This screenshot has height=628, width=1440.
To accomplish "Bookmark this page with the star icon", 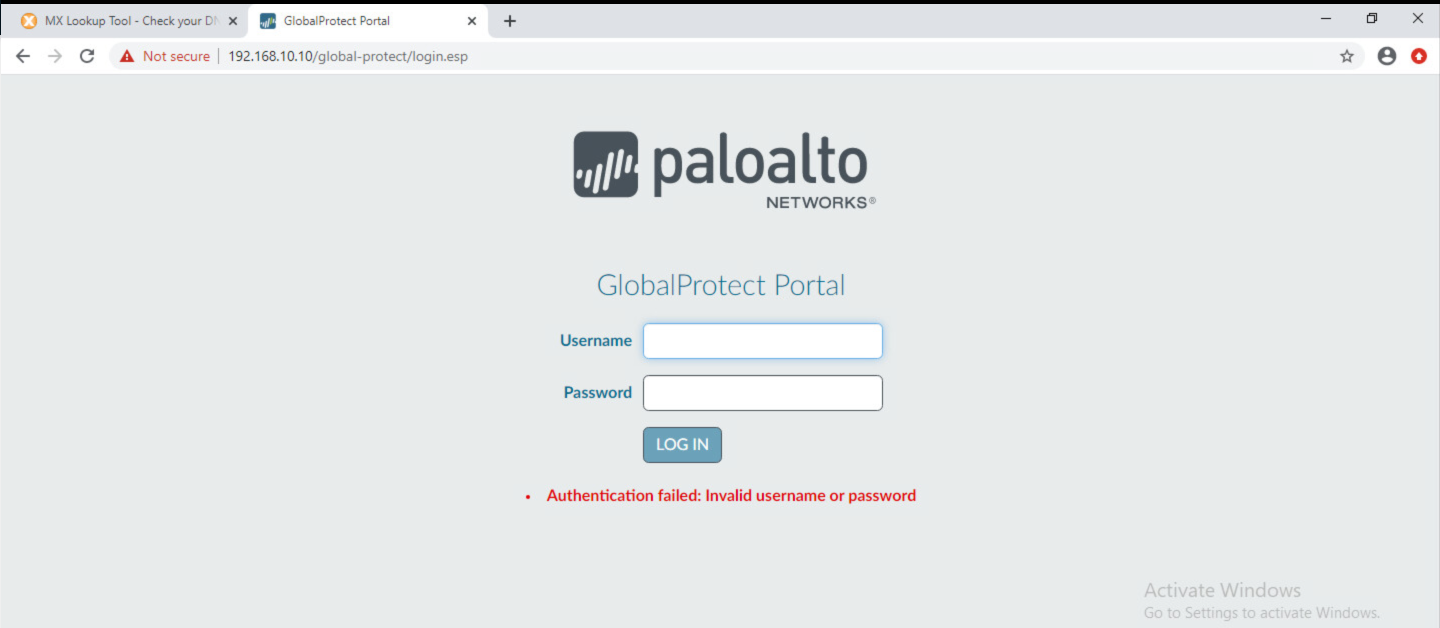I will 1347,56.
